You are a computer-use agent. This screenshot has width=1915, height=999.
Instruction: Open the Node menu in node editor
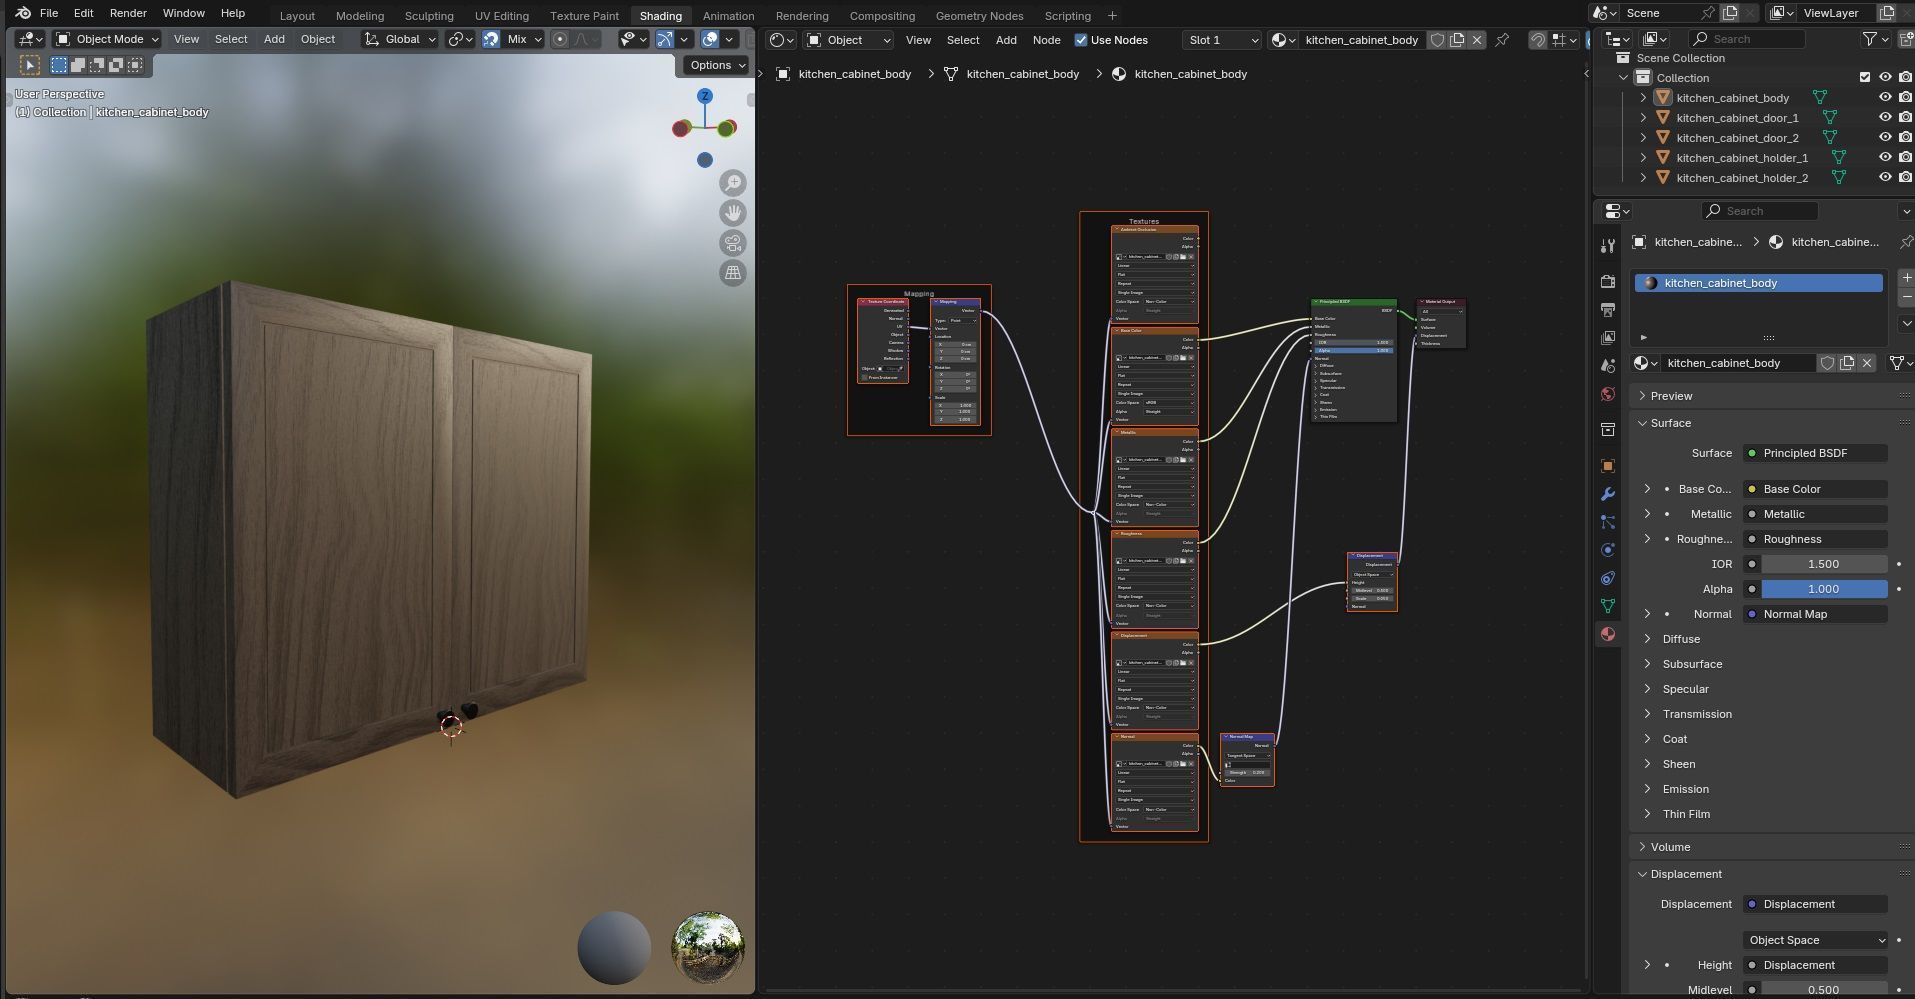[x=1046, y=40]
